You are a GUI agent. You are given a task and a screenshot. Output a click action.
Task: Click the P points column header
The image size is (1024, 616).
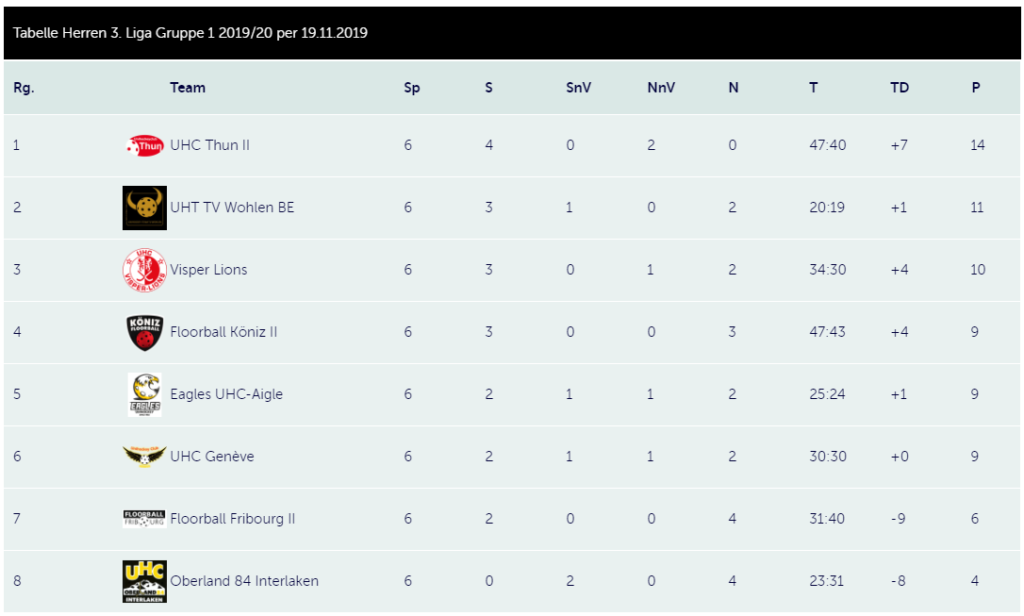click(976, 88)
